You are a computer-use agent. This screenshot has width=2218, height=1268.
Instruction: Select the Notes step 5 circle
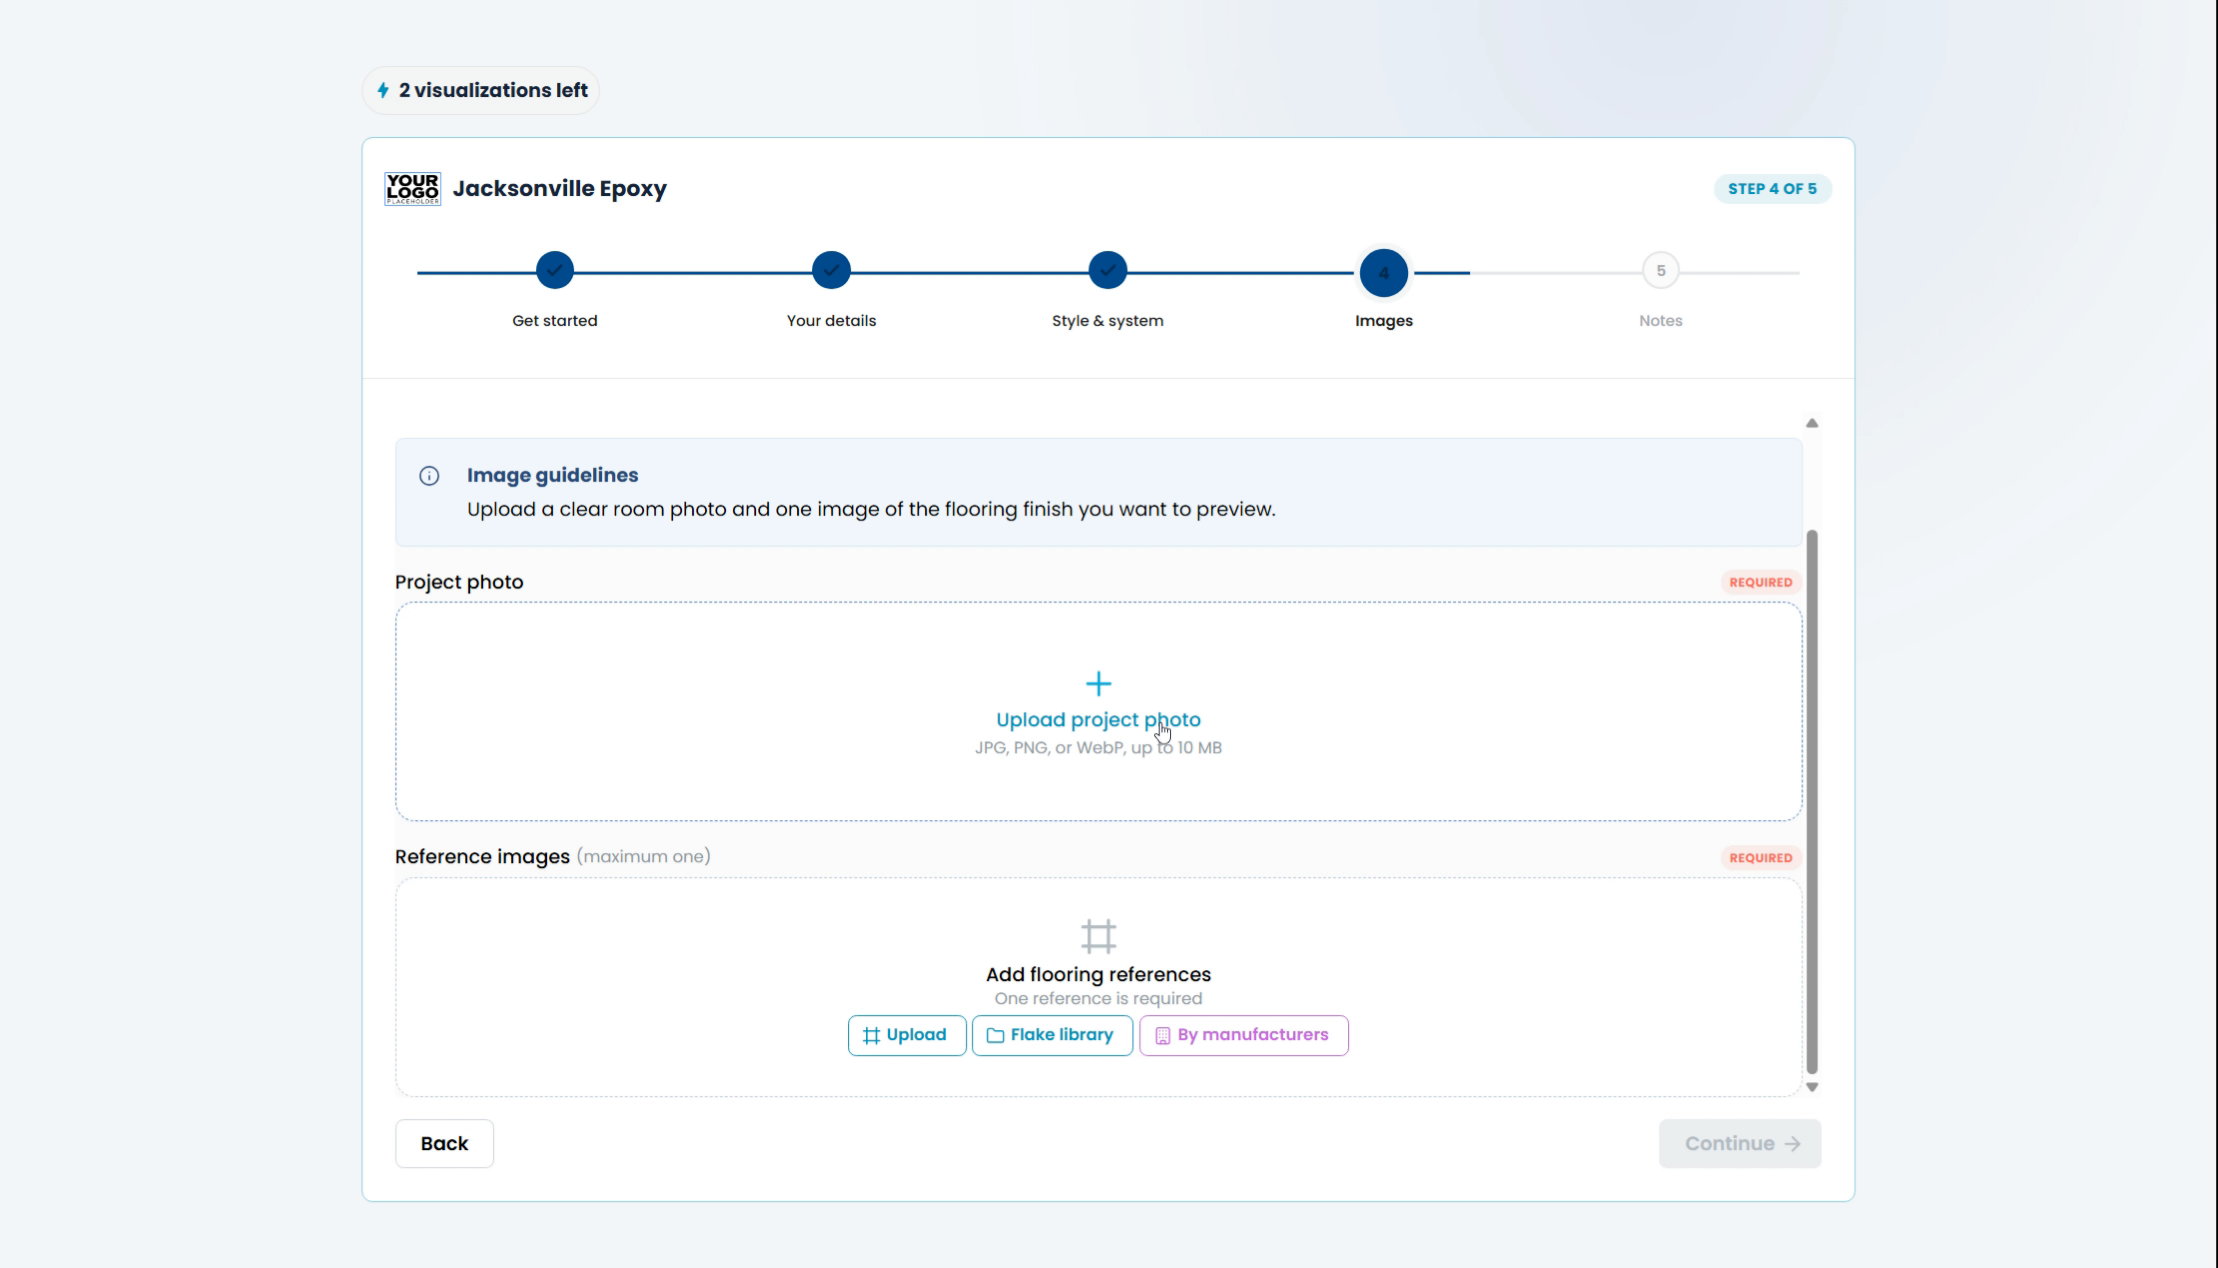tap(1661, 271)
